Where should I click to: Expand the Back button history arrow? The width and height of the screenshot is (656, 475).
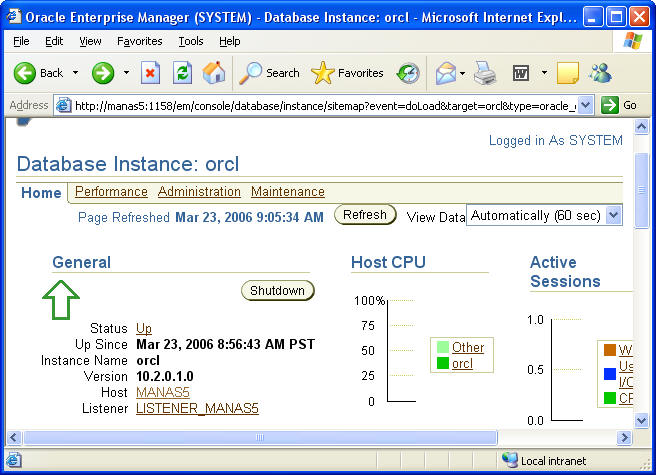(74, 73)
